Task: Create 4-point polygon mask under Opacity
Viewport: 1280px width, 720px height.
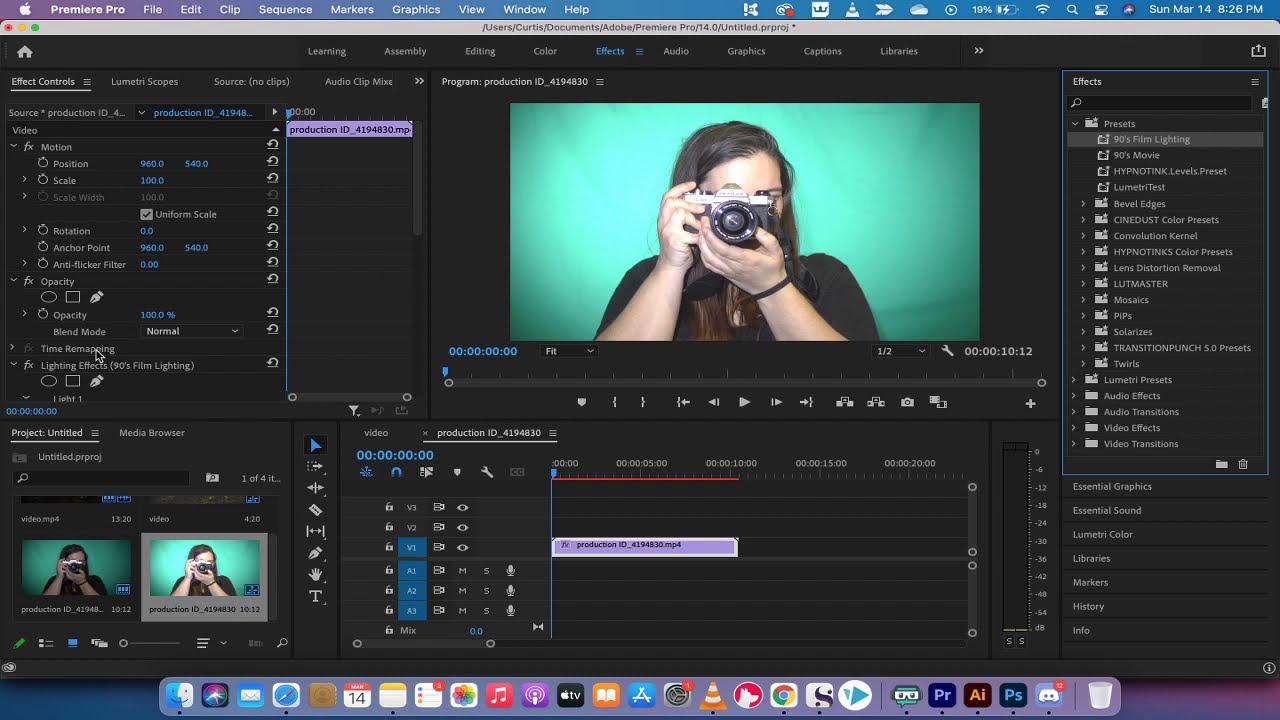Action: pos(73,297)
